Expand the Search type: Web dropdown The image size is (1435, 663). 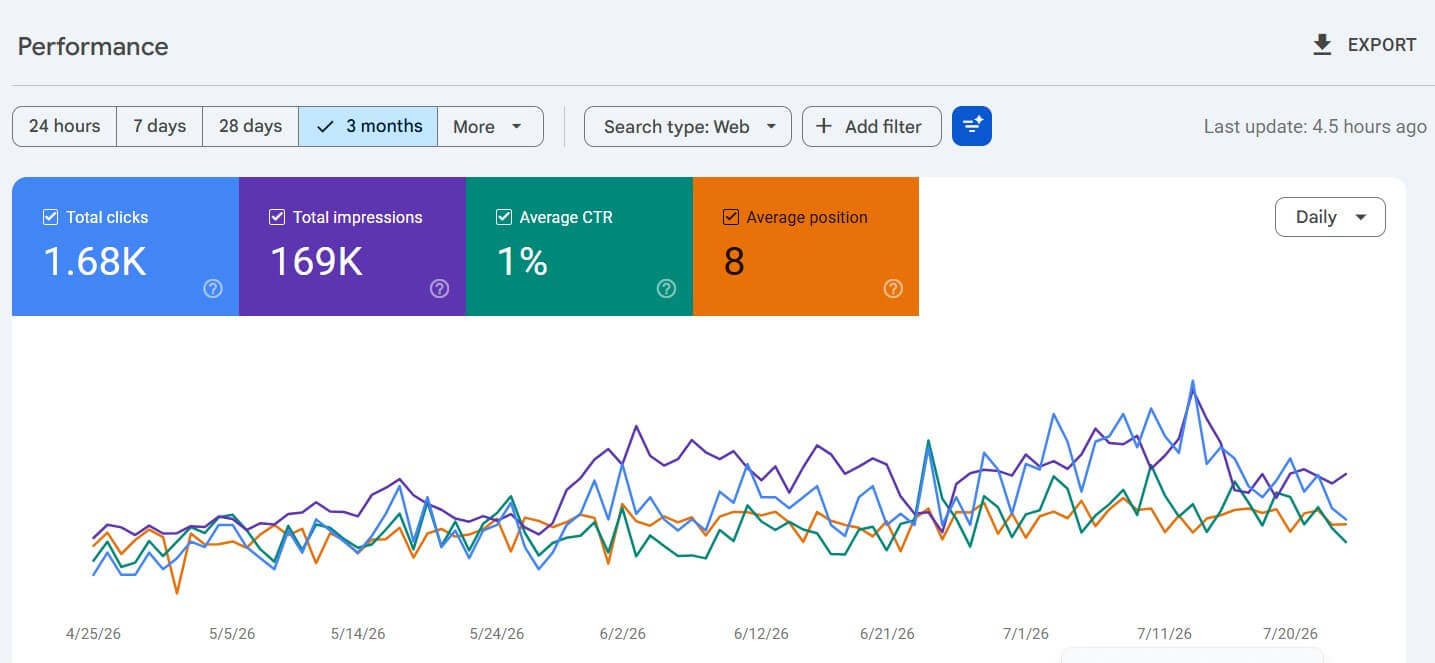[688, 126]
